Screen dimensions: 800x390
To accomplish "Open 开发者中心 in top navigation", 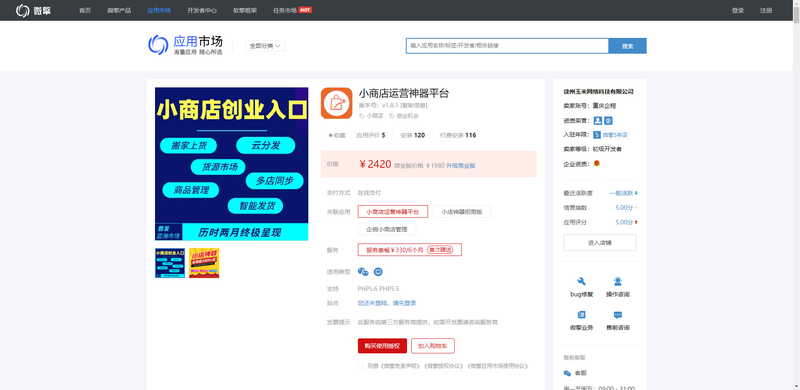I will point(202,10).
